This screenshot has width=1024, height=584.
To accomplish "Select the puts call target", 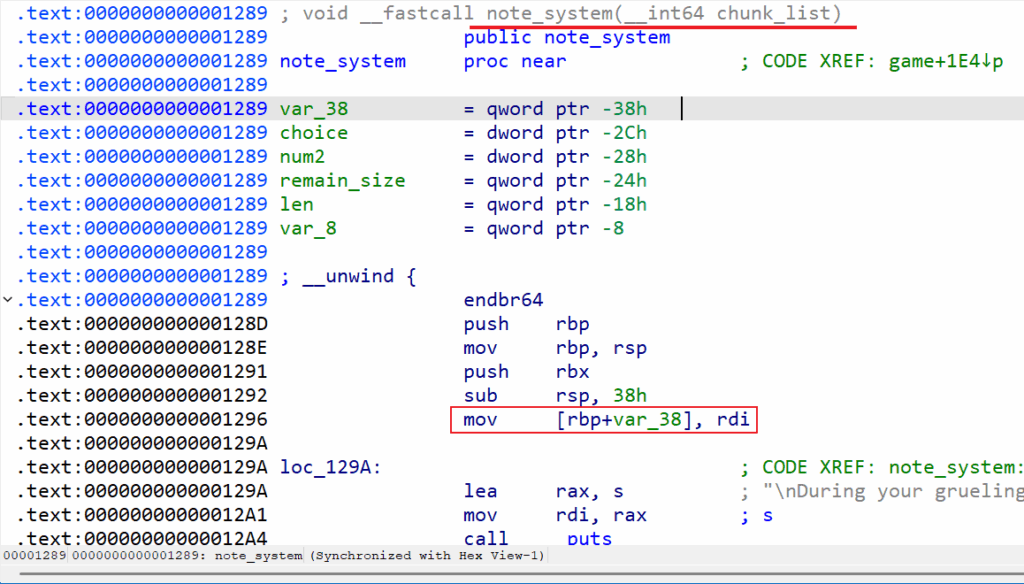I will pyautogui.click(x=589, y=539).
